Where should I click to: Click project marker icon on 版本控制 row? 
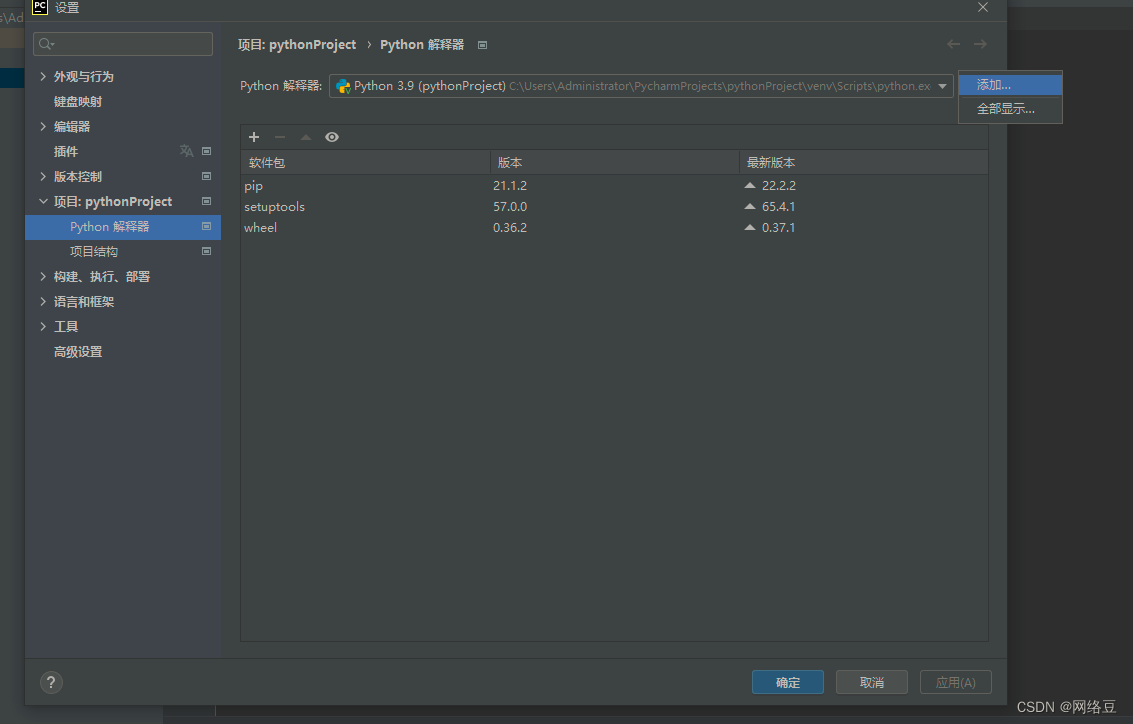pos(207,176)
